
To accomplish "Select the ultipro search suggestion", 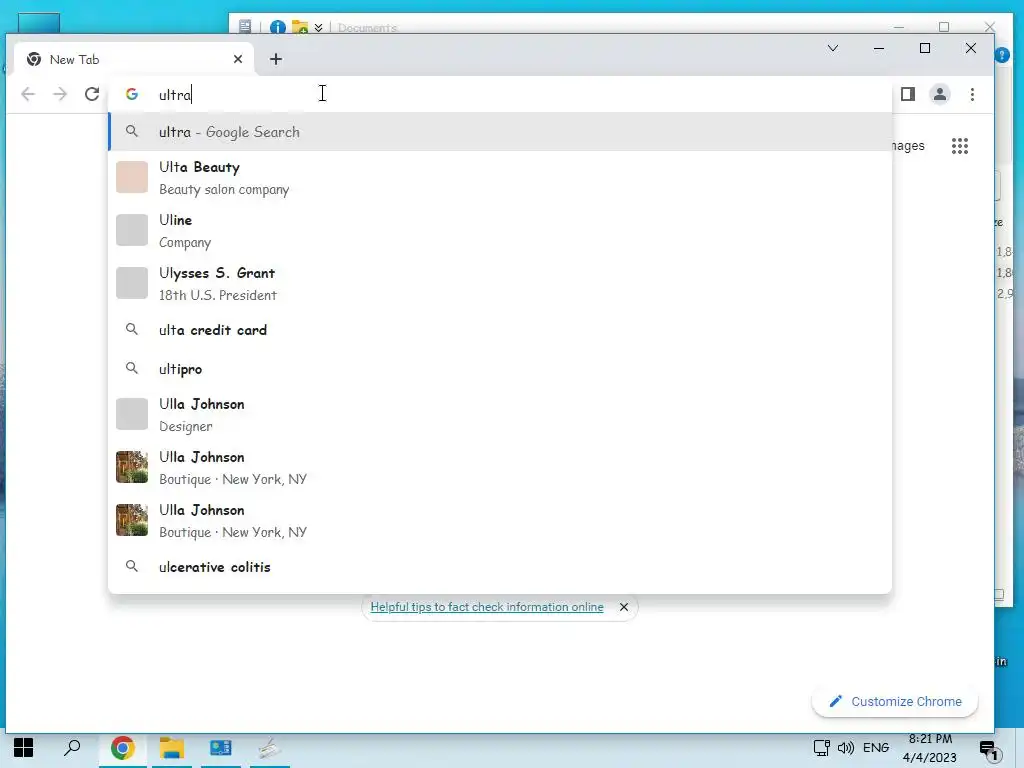I will [x=500, y=368].
